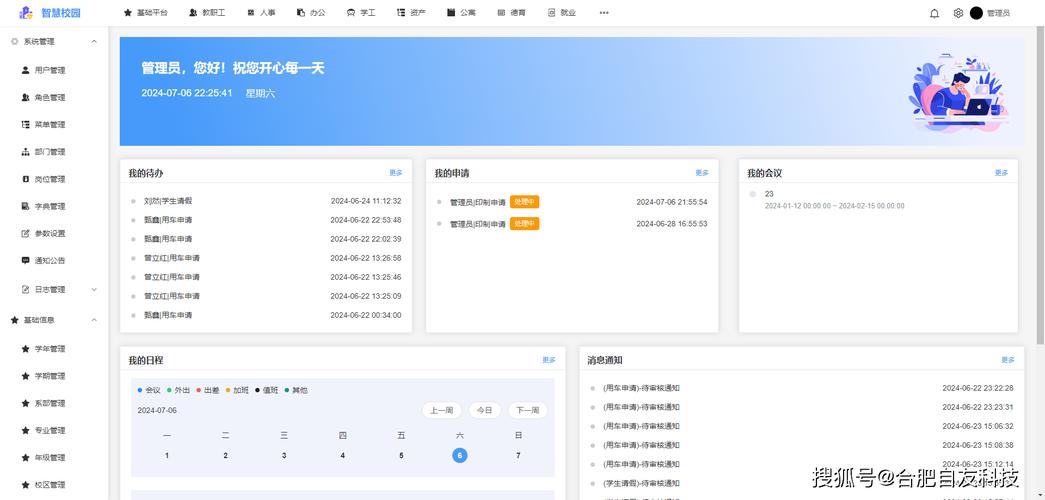
Task: Click the 智慧校园 logo
Action: pyautogui.click(x=50, y=13)
